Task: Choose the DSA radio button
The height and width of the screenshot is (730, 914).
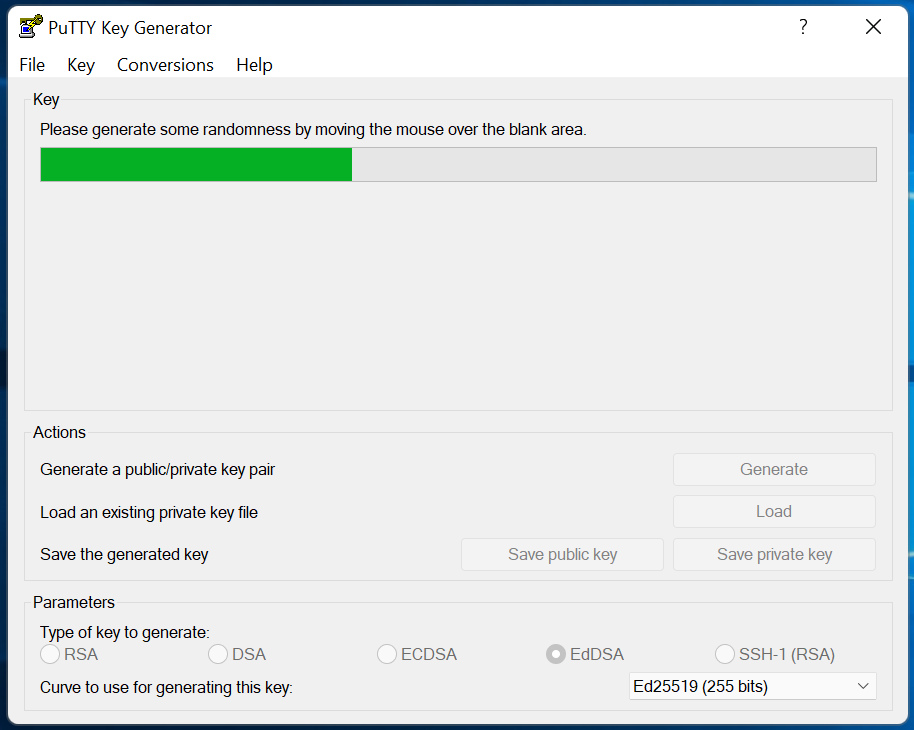Action: tap(218, 655)
